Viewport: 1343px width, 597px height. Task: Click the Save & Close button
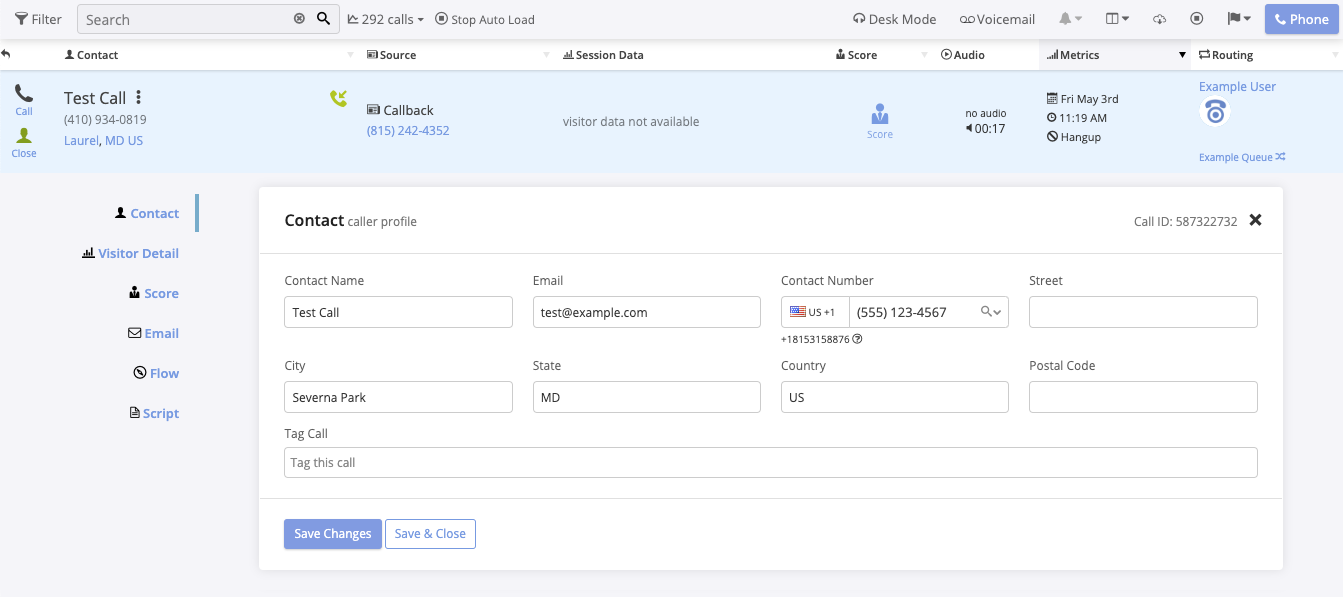(430, 534)
